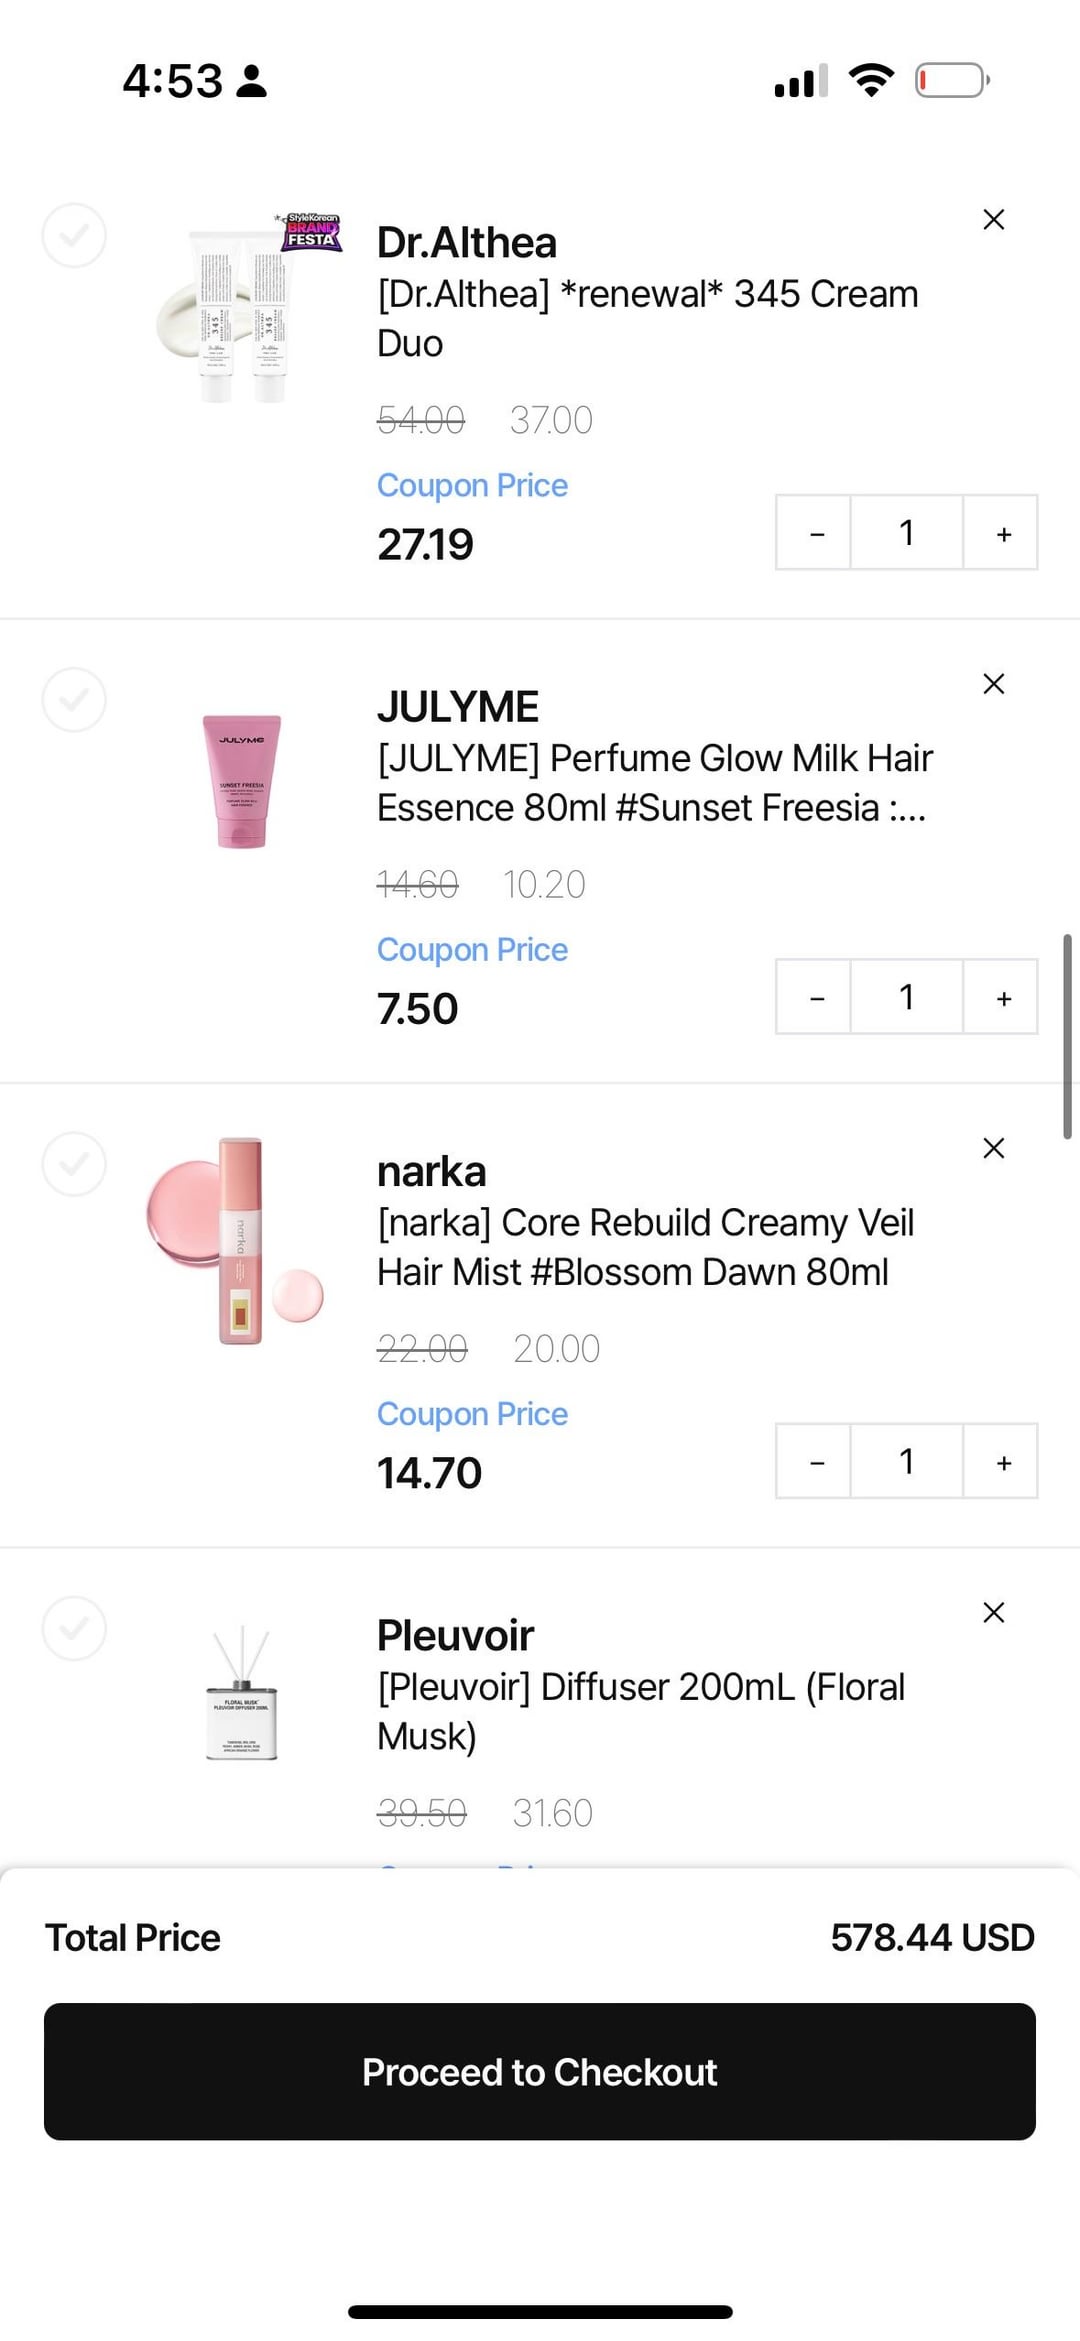The image size is (1080, 2341).
Task: Remove Pleuvoir Diffuser from cart
Action: [993, 1612]
